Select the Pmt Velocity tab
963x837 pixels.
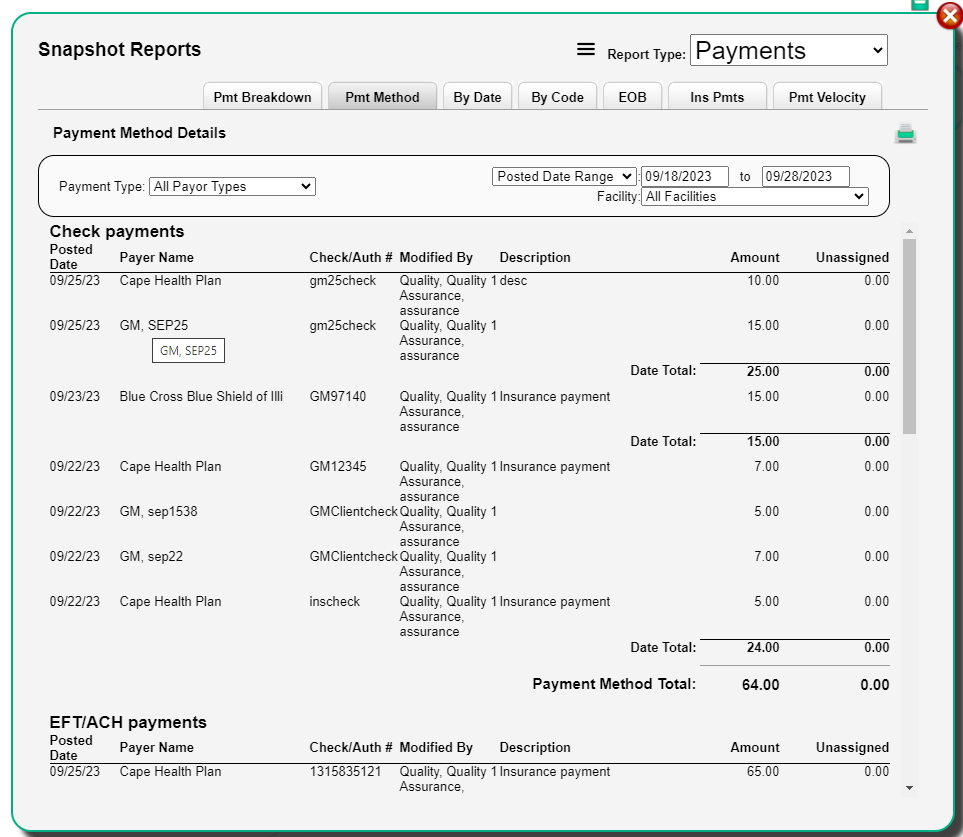click(827, 97)
